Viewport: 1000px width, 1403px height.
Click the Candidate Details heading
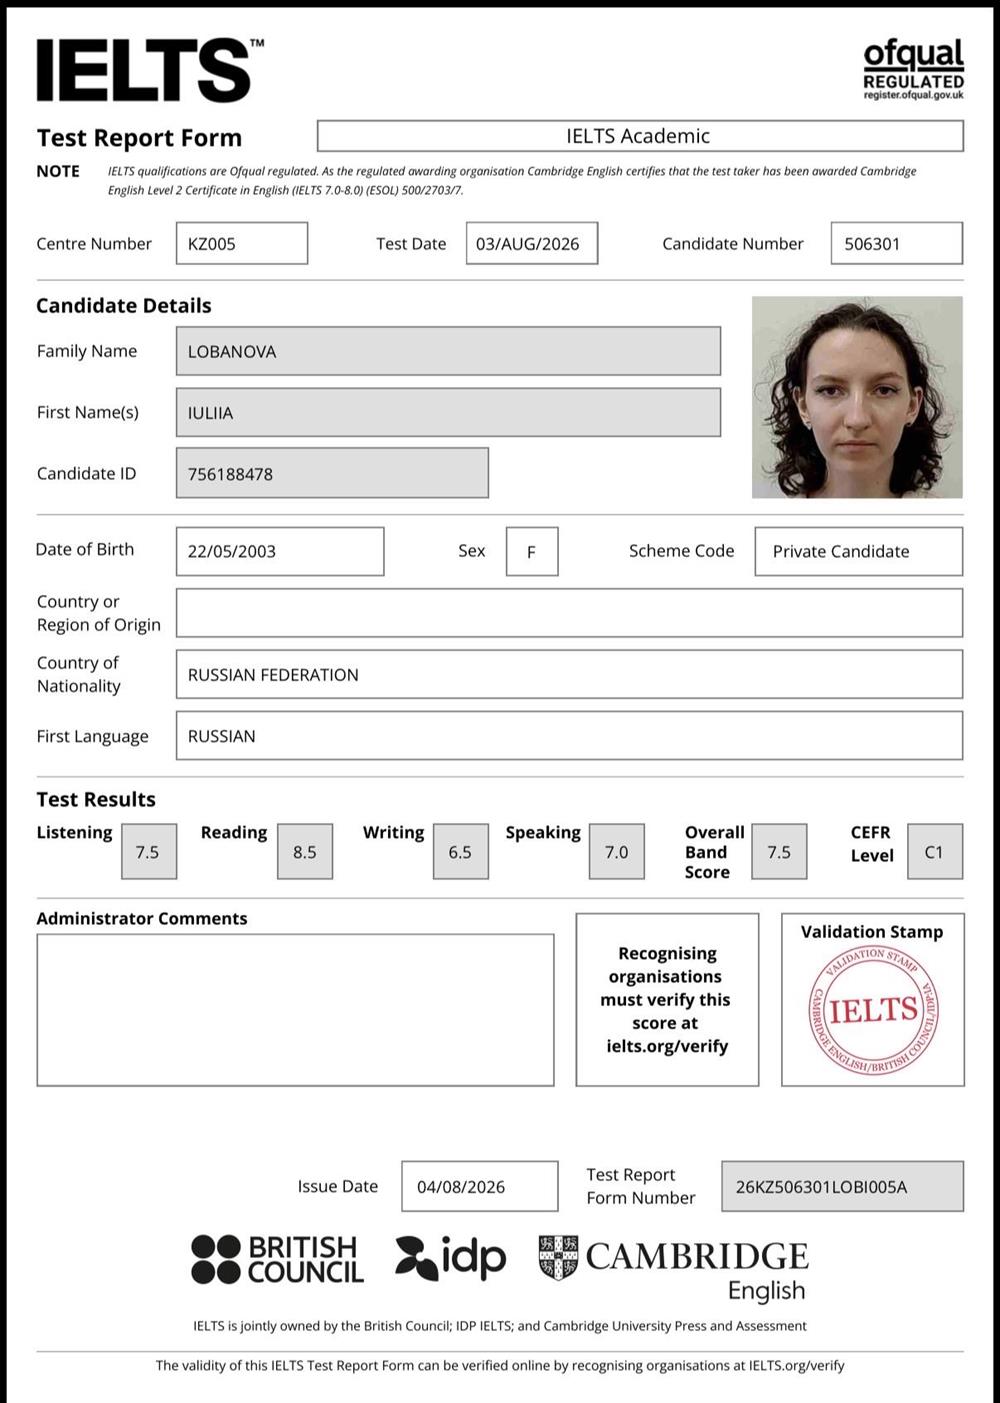pos(124,305)
